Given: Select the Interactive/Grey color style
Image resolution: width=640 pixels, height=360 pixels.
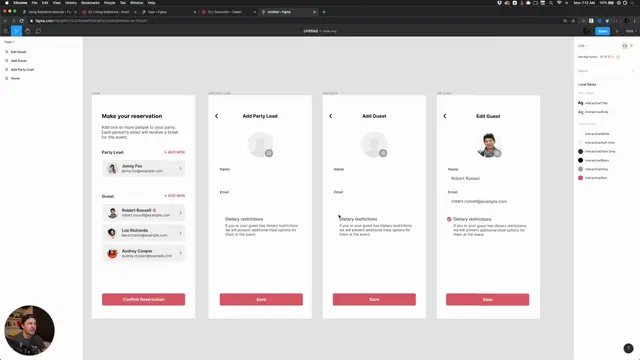Looking at the screenshot, I should pyautogui.click(x=593, y=169).
